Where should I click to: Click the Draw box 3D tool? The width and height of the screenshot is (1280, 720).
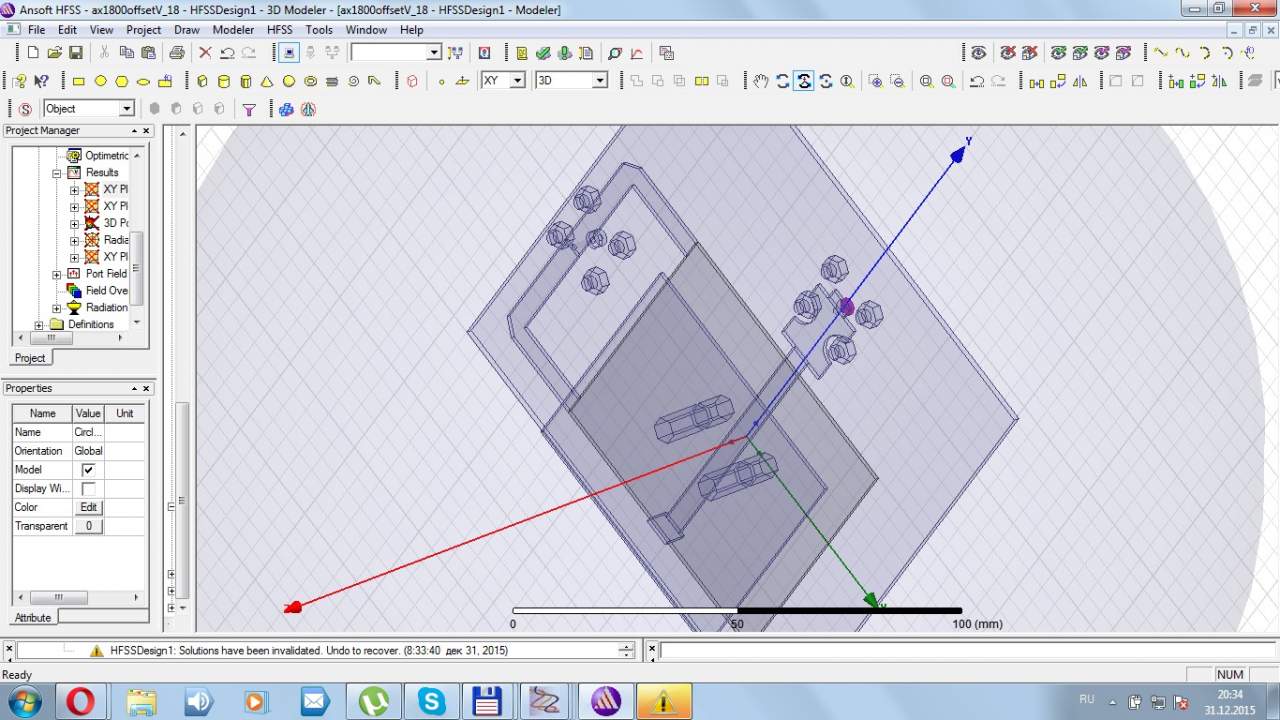click(x=202, y=81)
